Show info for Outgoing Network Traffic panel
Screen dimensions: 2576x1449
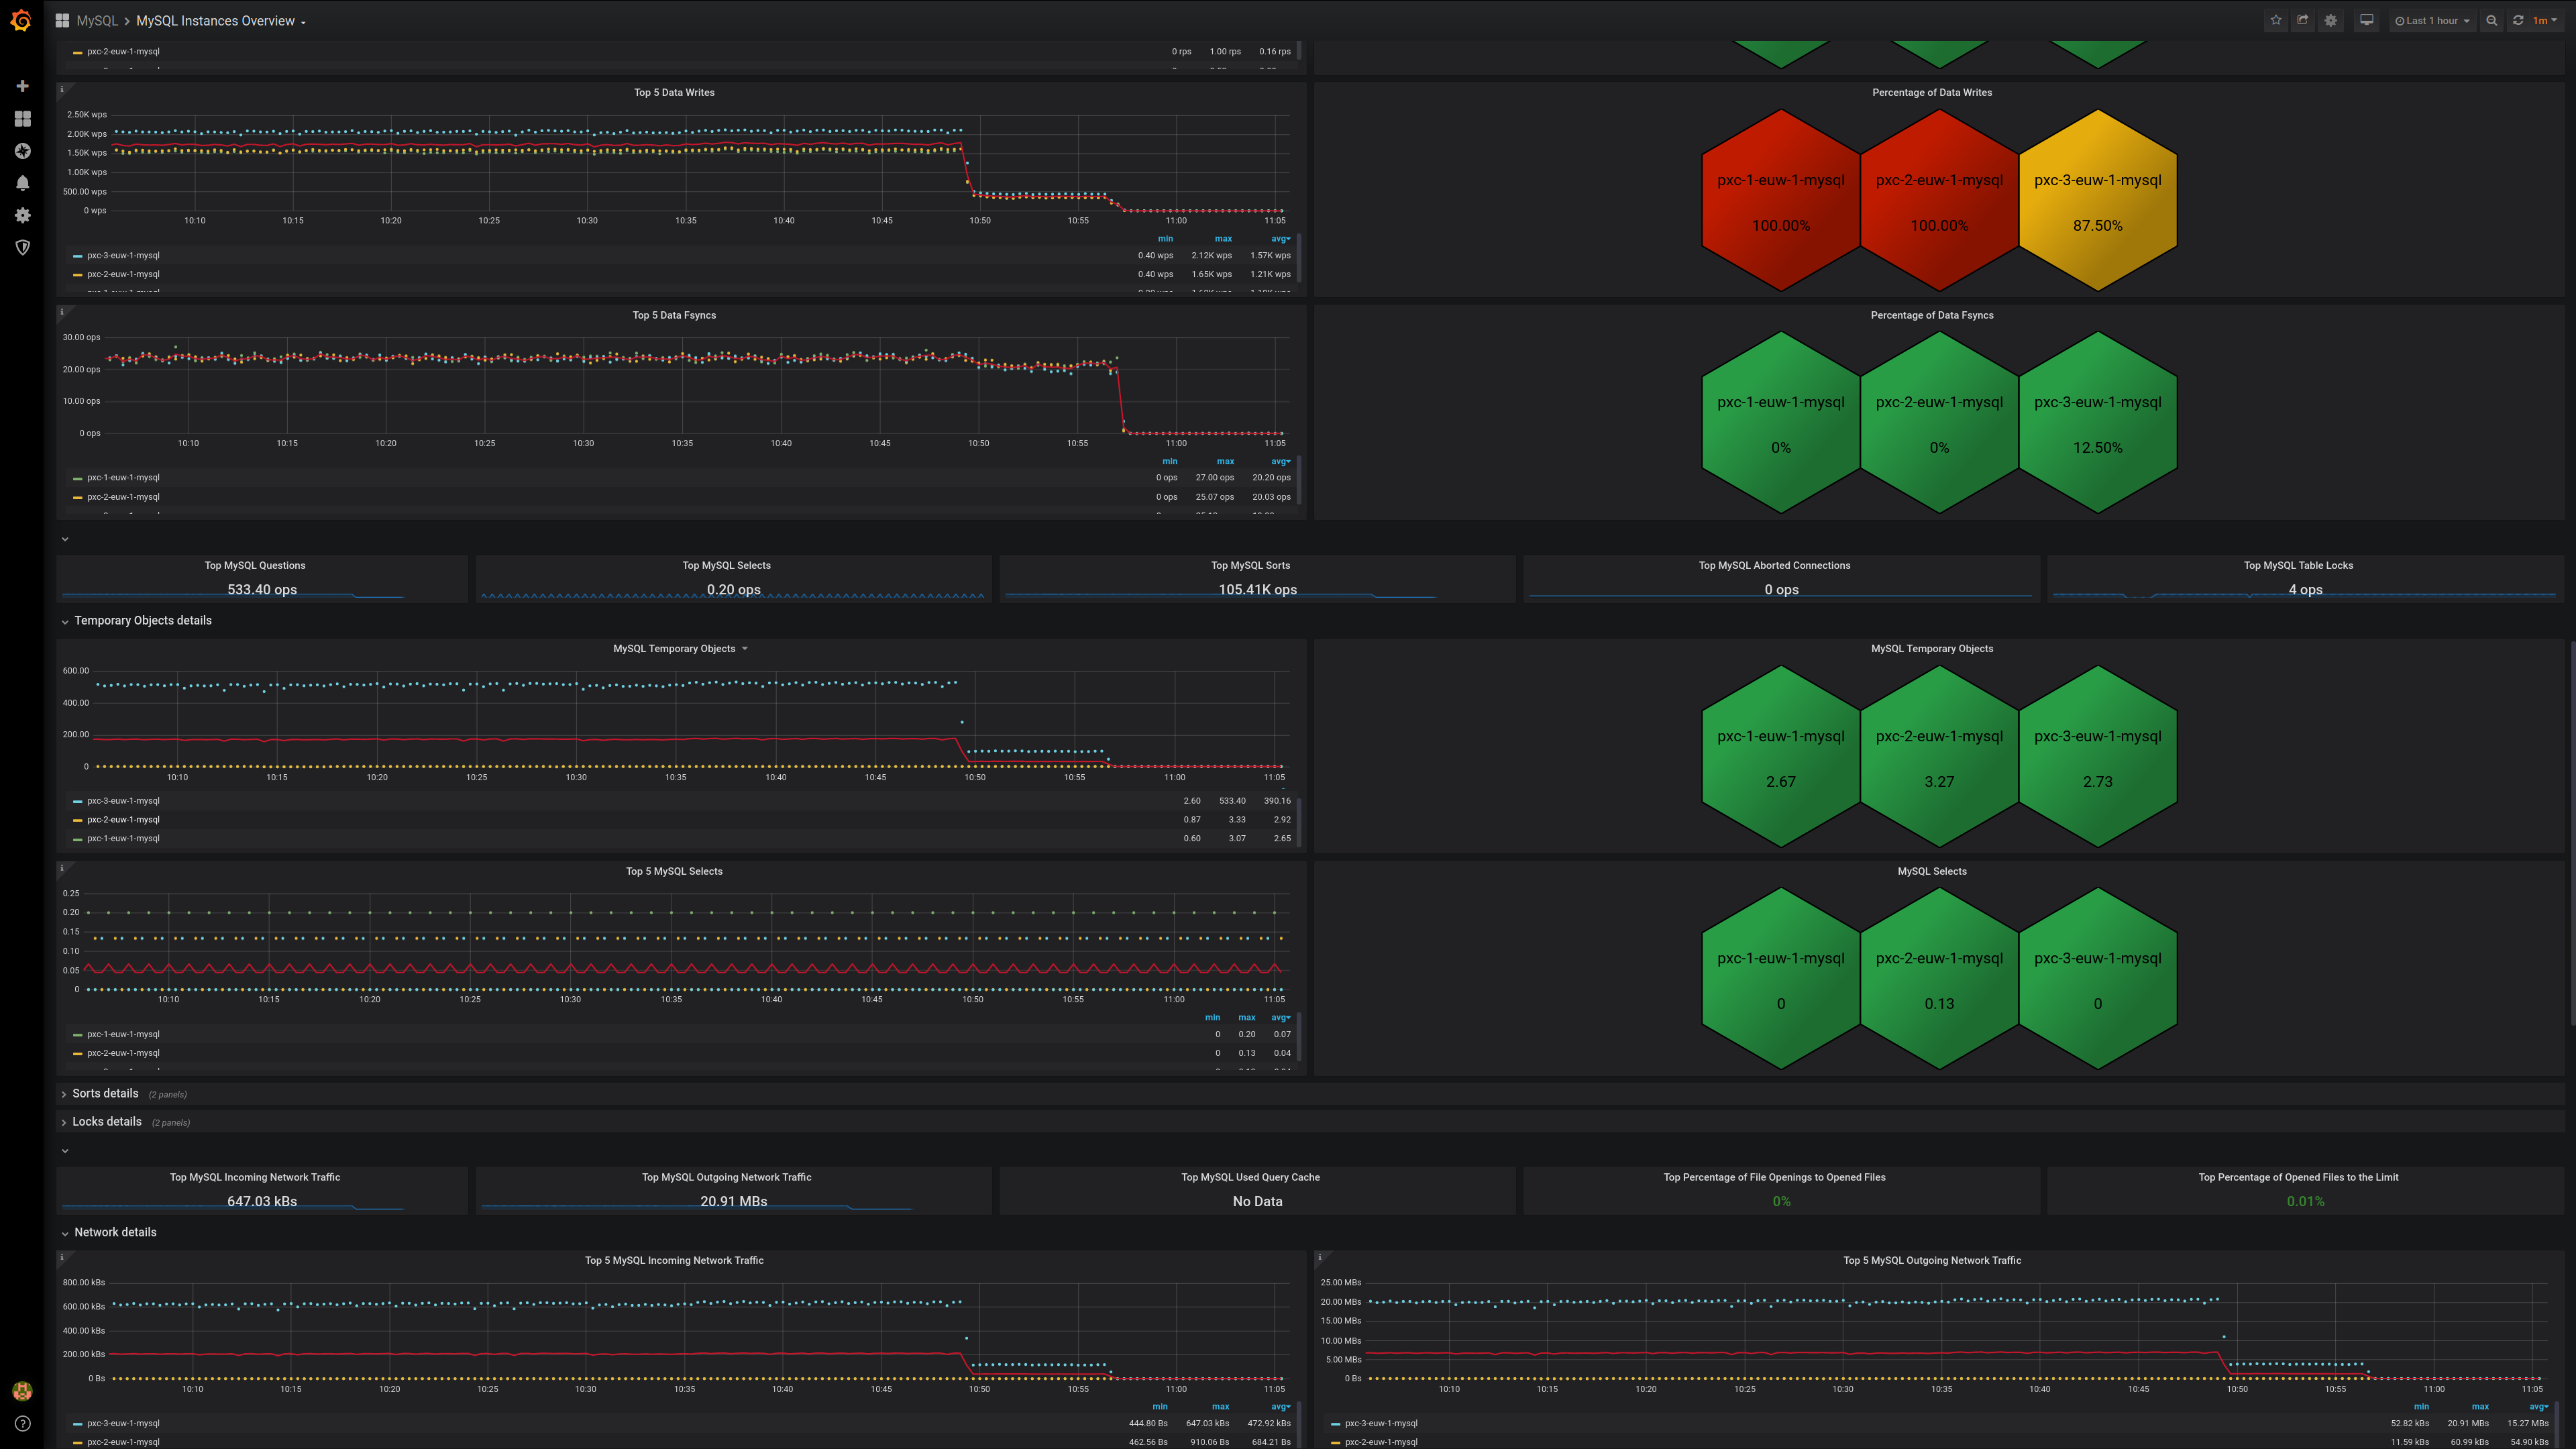pos(1320,1257)
